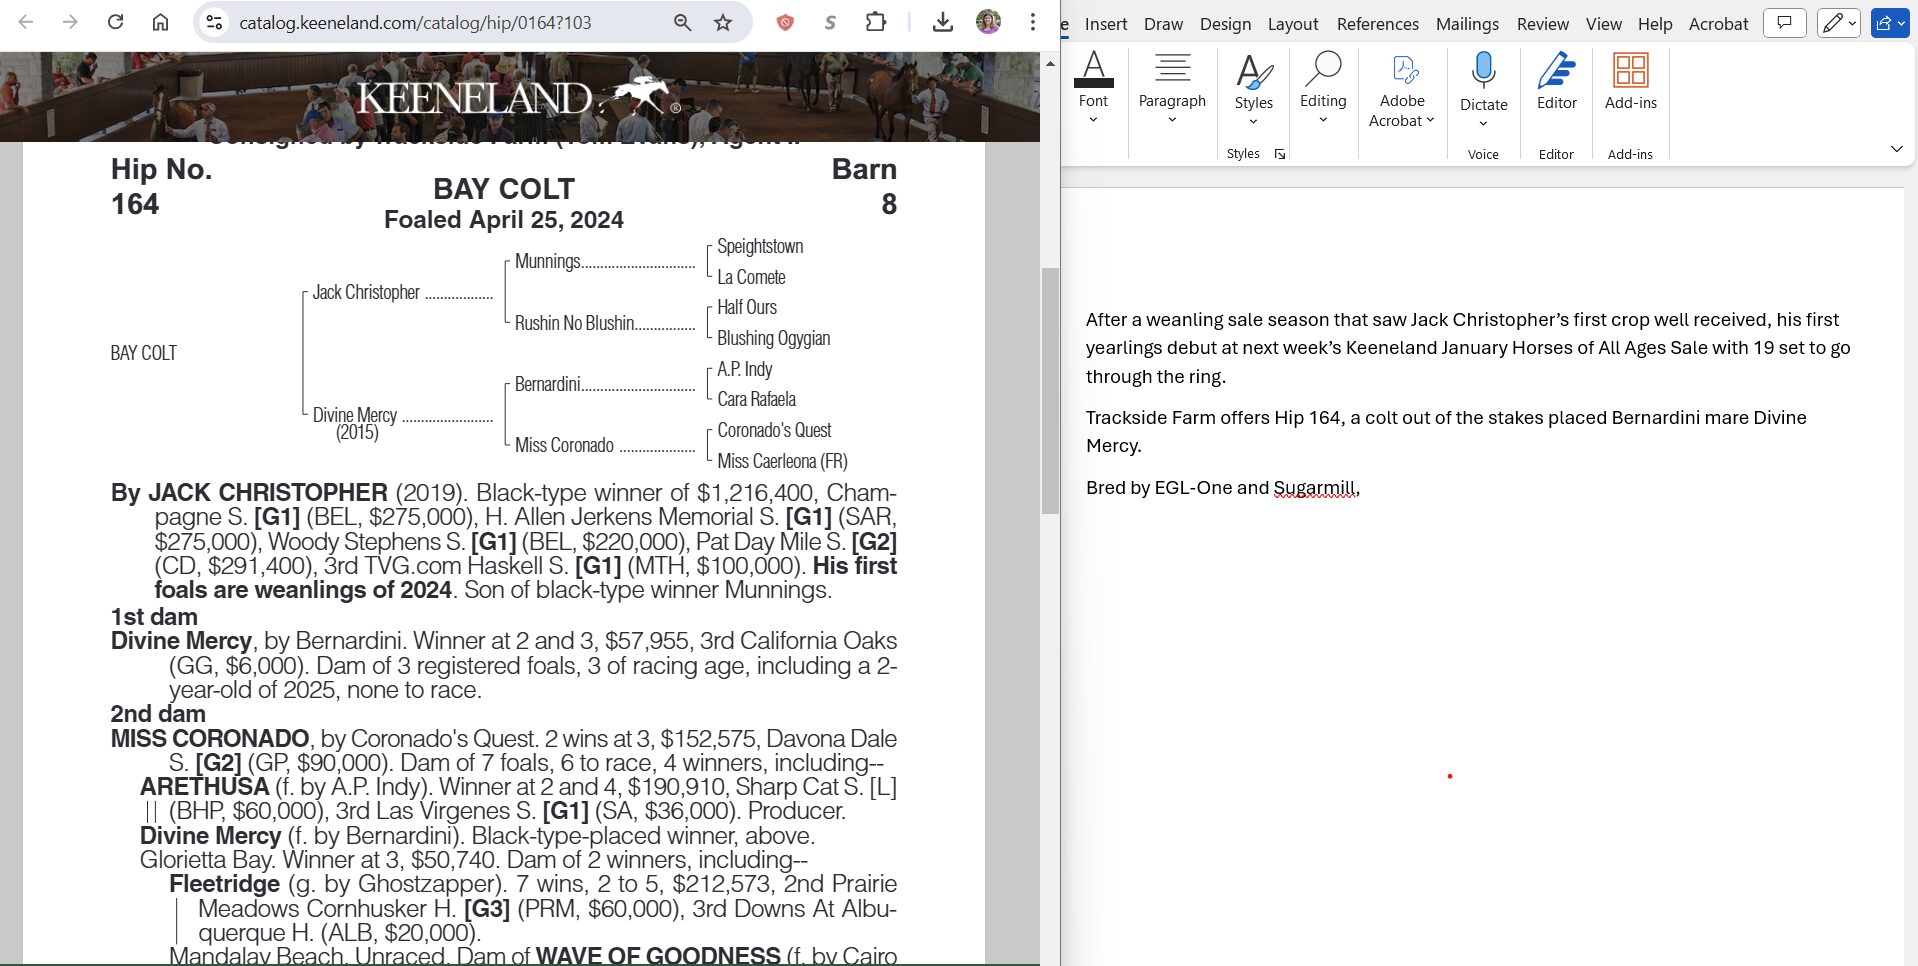Open Add-ins
Viewport: 1918px width, 966px height.
click(x=1630, y=80)
